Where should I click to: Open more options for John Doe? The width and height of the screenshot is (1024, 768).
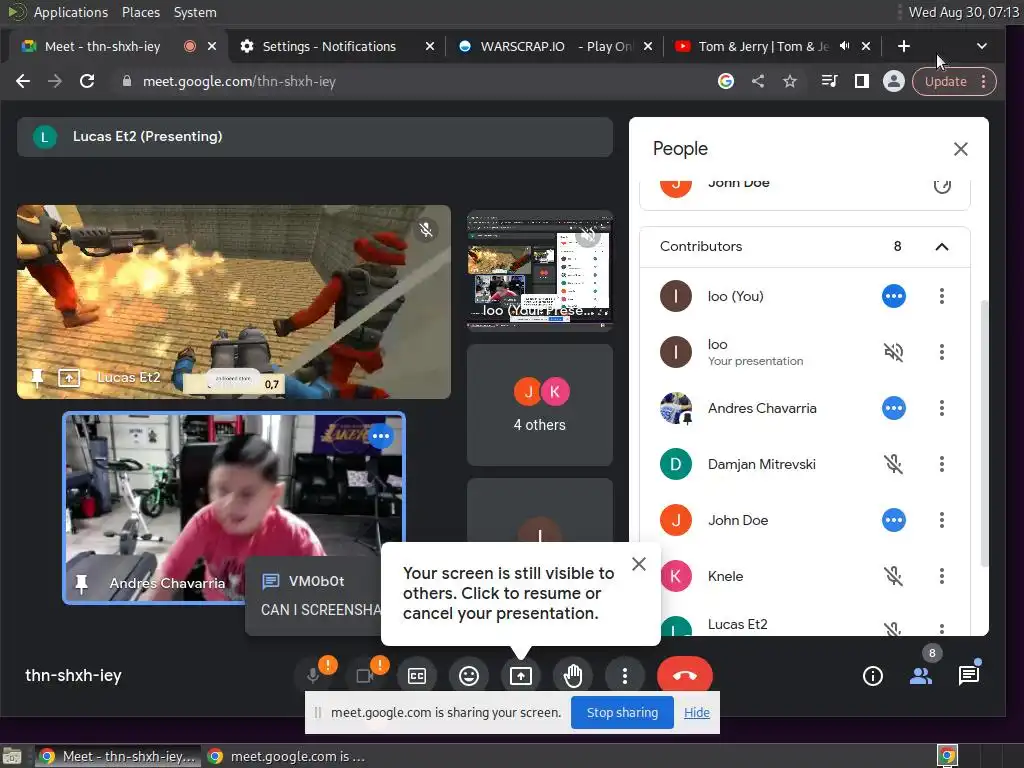coord(941,520)
